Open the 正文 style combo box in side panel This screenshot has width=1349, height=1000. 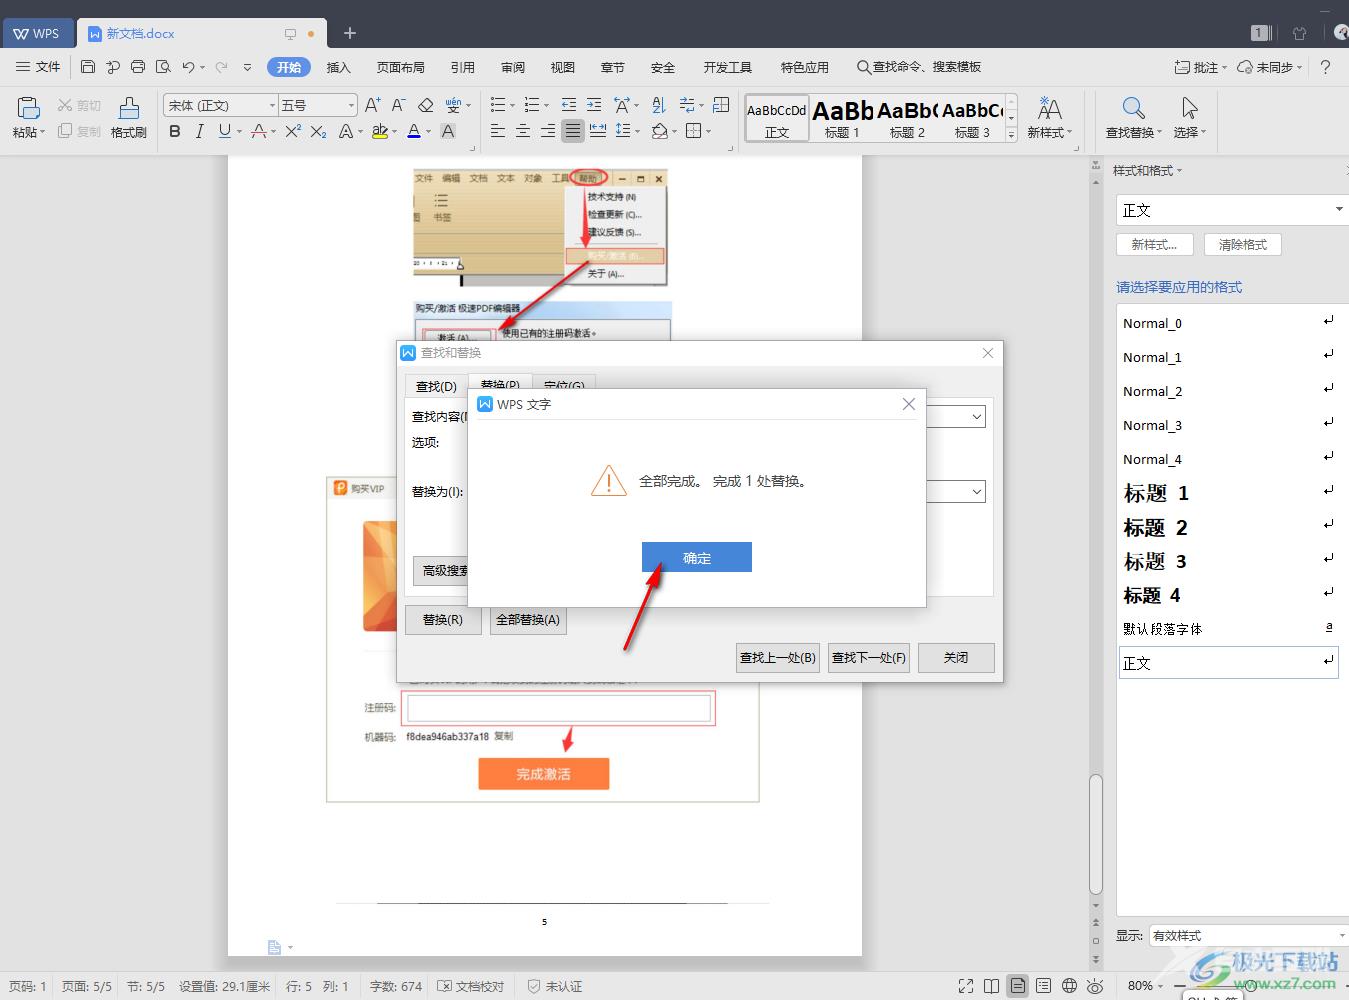click(1231, 210)
